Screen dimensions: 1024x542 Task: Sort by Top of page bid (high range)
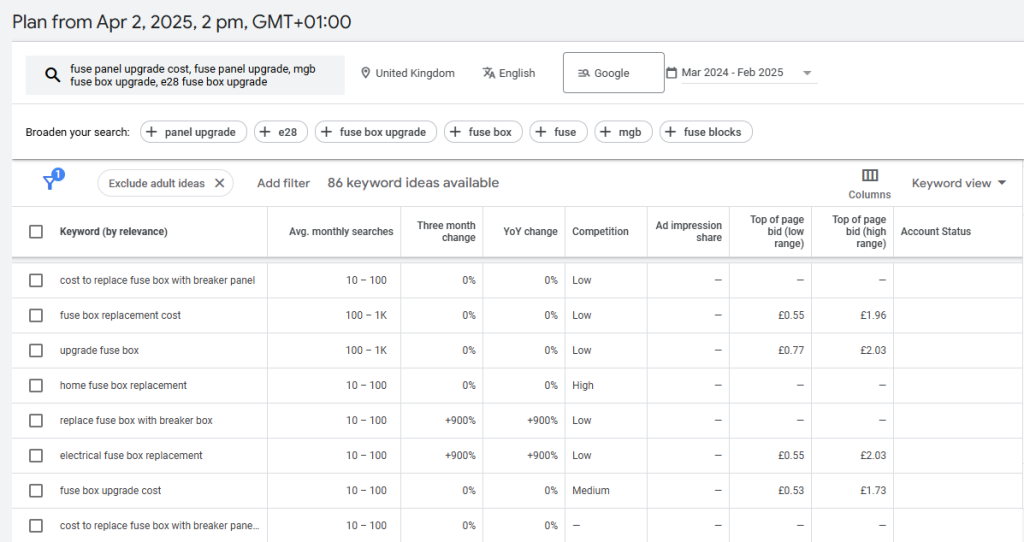pyautogui.click(x=859, y=232)
